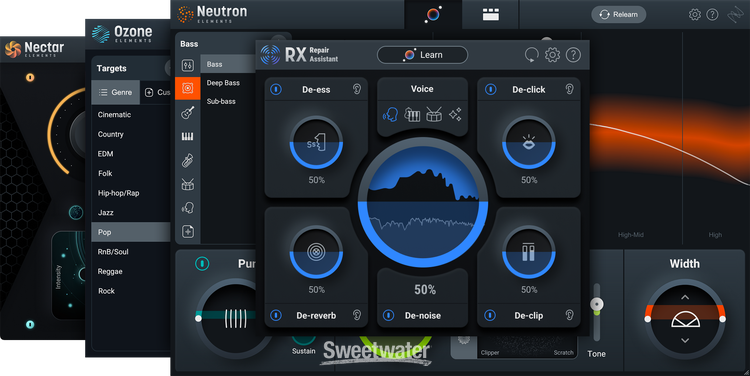The width and height of the screenshot is (750, 376).
Task: Listen to De-clip via ear icon
Action: tap(569, 315)
